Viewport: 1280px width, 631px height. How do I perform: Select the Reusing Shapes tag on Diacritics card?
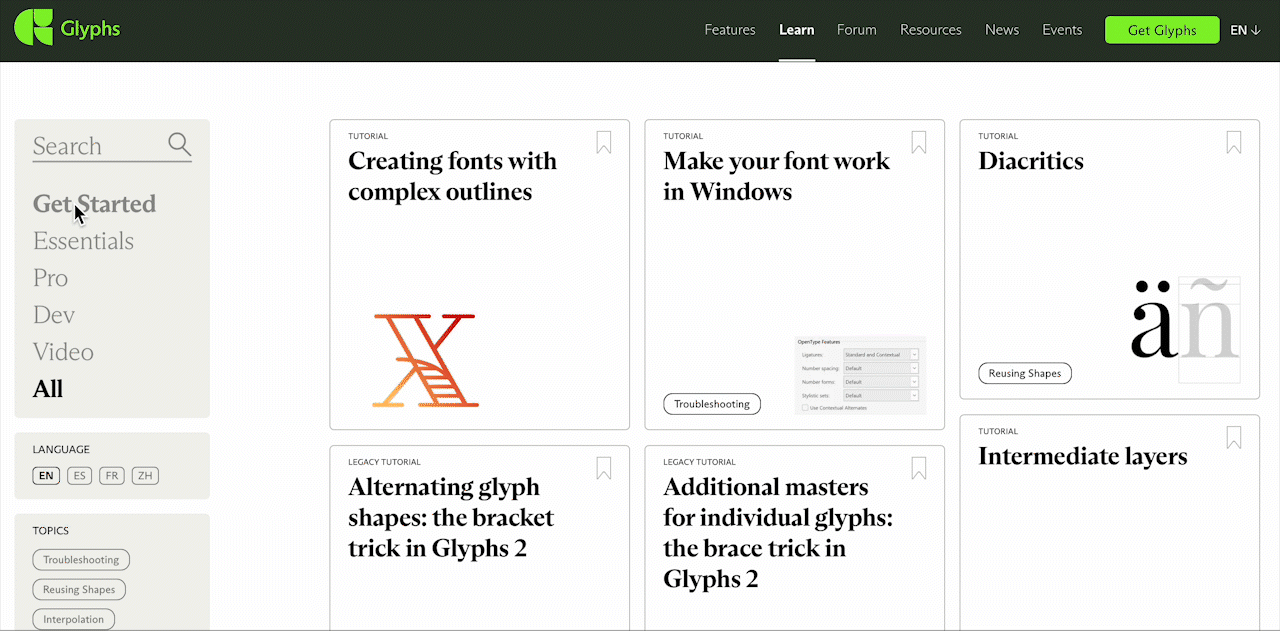pos(1025,373)
